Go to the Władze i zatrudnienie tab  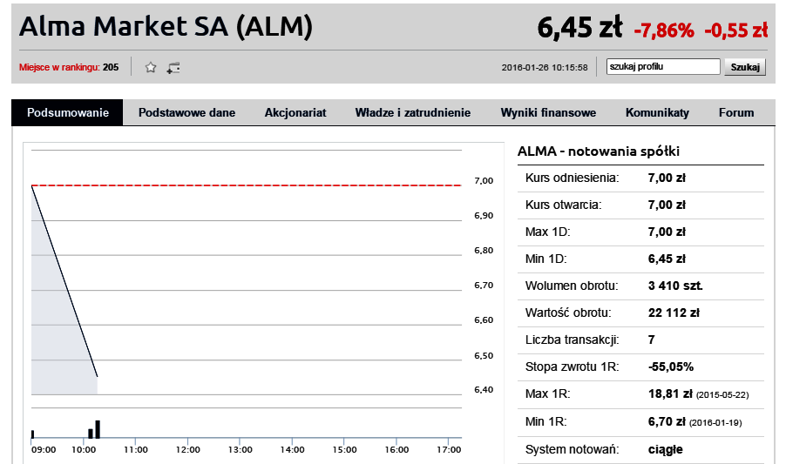[x=413, y=113]
